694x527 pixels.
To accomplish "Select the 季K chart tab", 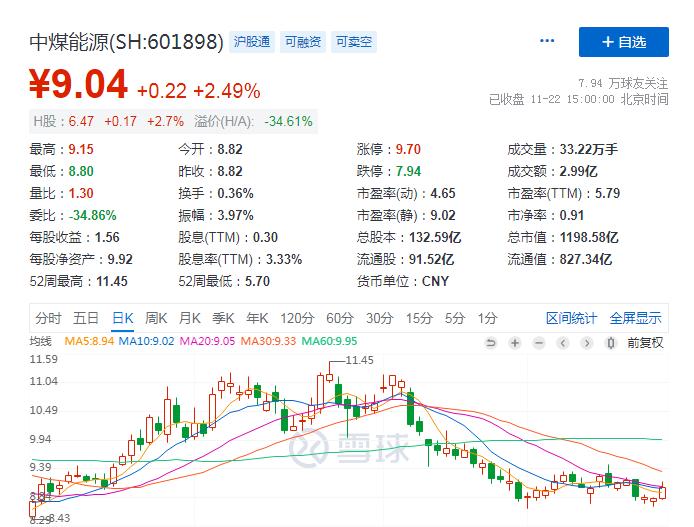I will pyautogui.click(x=223, y=318).
